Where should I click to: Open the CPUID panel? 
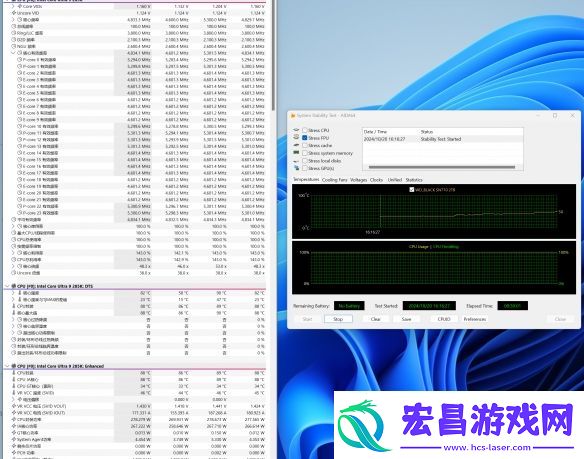tap(444, 319)
